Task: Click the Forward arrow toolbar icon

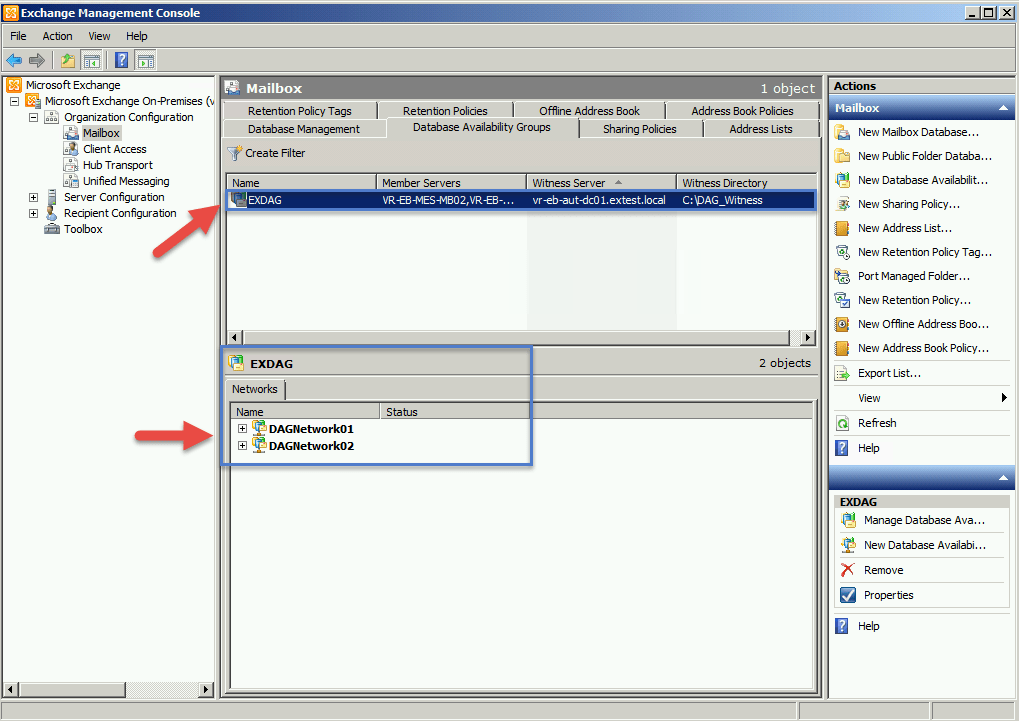Action: [x=37, y=60]
